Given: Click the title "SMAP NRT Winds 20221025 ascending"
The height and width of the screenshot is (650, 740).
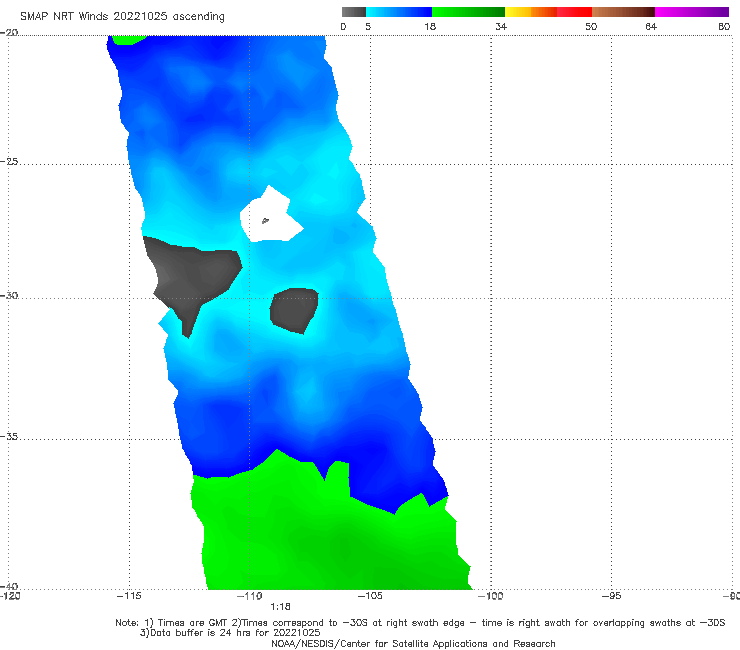Looking at the screenshot, I should pyautogui.click(x=122, y=16).
